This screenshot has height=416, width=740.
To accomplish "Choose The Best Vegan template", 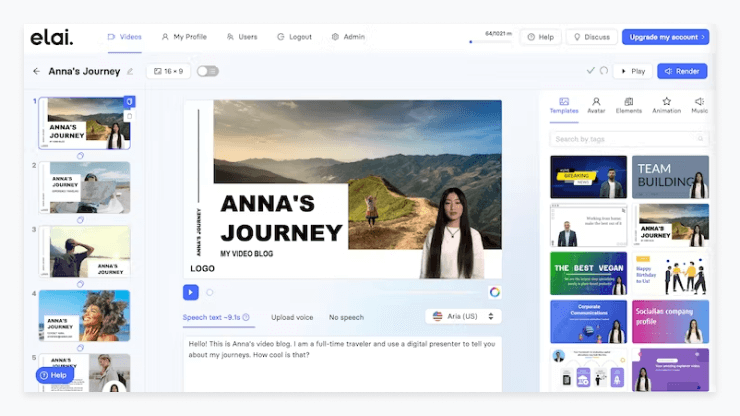I will pyautogui.click(x=589, y=273).
